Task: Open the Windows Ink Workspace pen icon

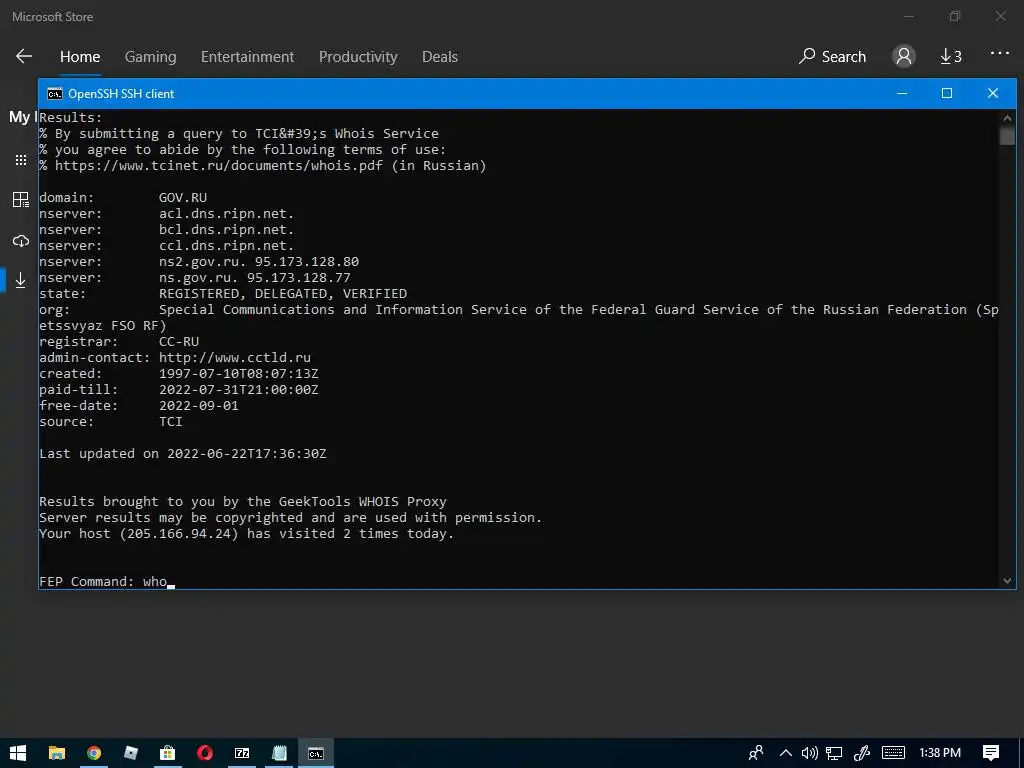Action: 862,753
